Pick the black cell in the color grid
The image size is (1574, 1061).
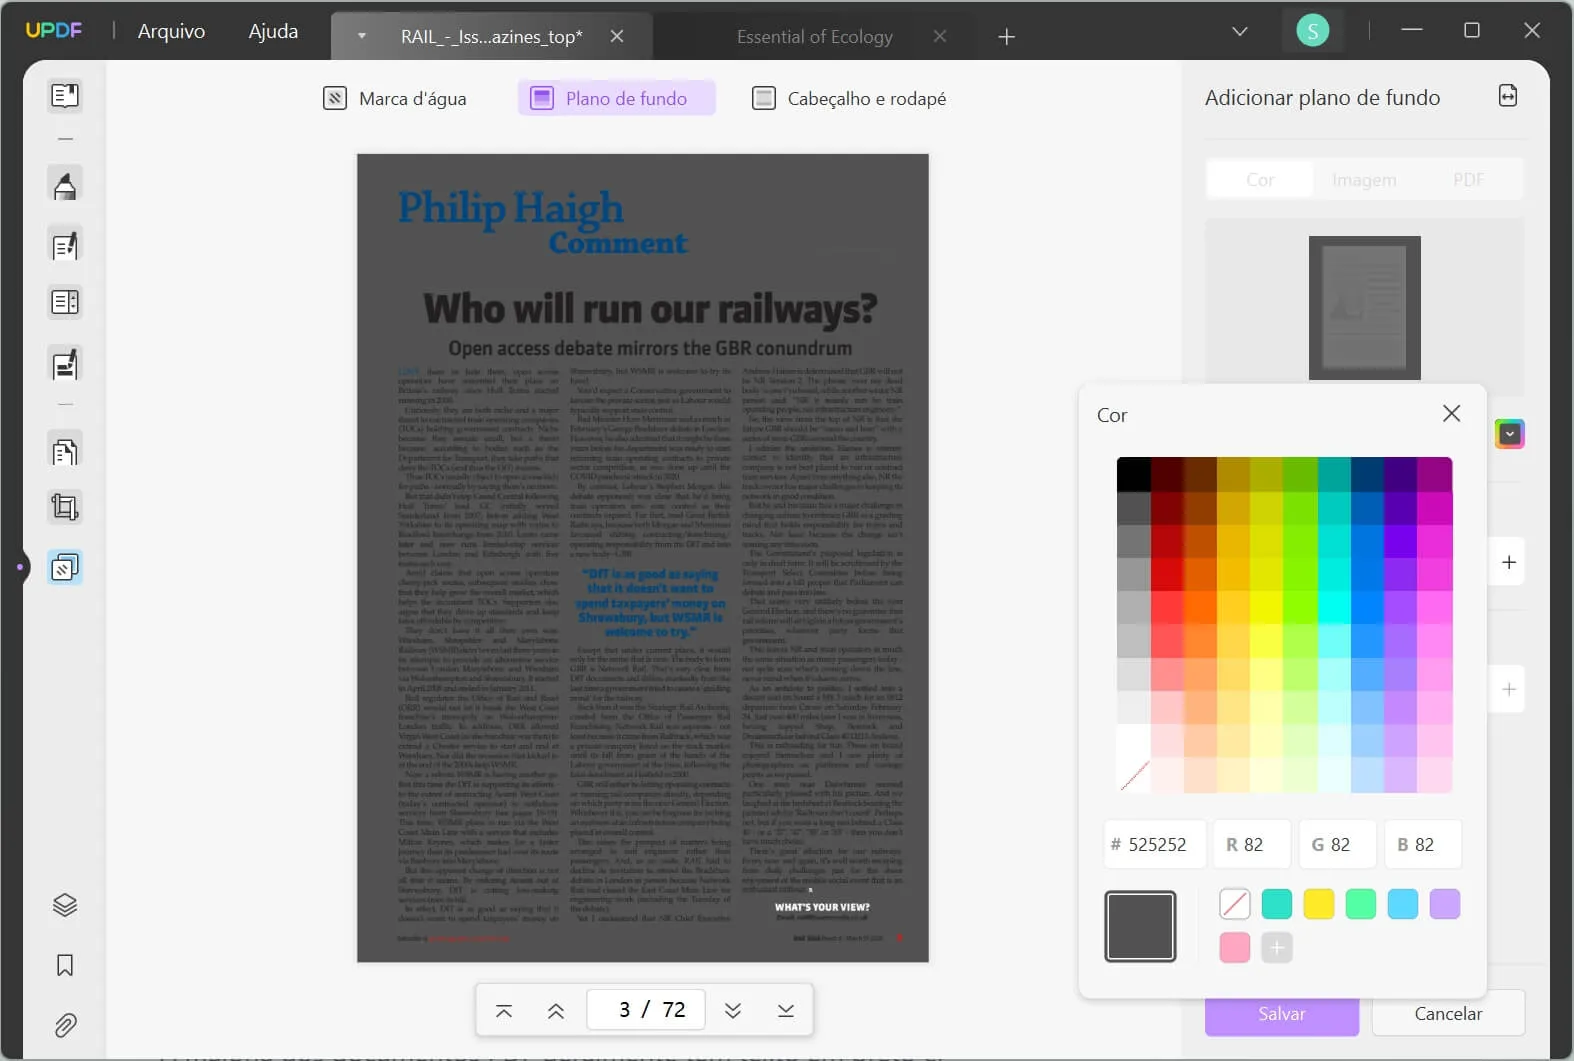[x=1133, y=474]
